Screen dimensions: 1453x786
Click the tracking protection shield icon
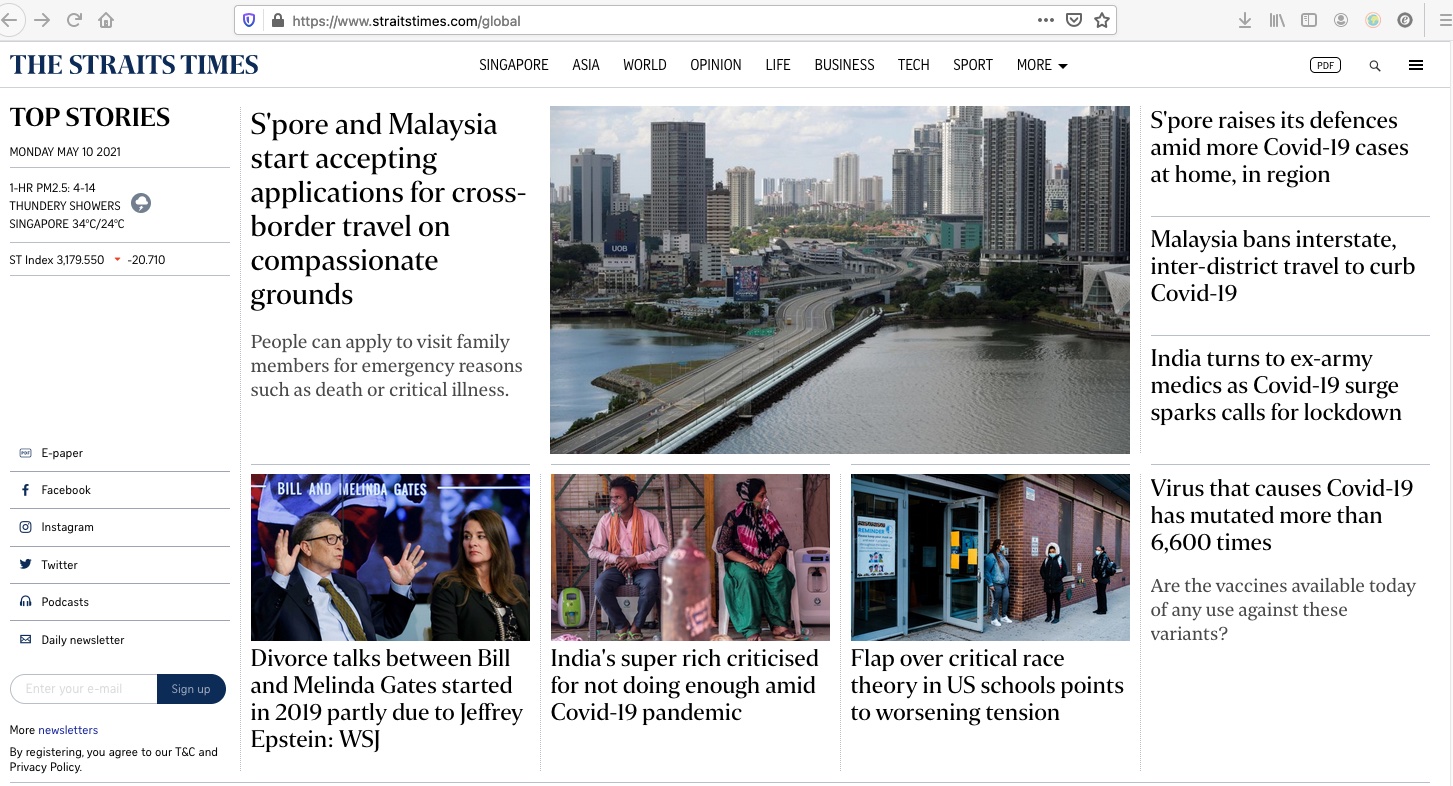click(x=250, y=20)
